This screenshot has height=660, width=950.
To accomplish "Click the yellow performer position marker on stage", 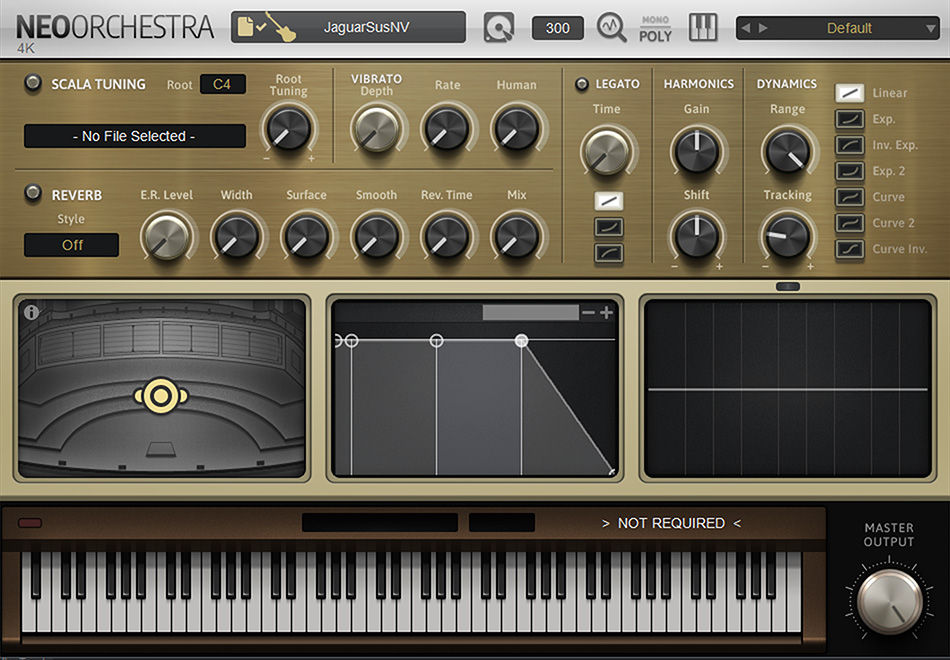I will (x=161, y=396).
